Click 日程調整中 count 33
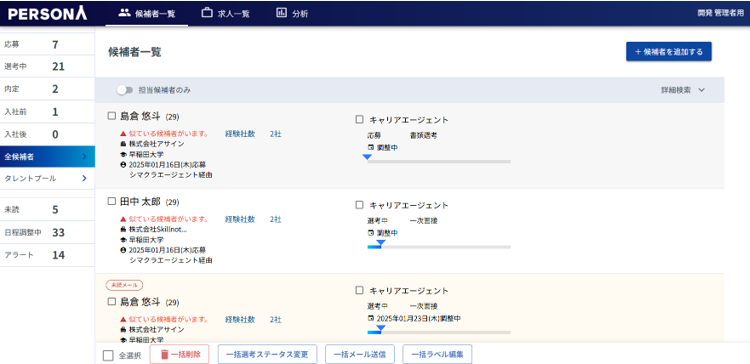 [58, 232]
